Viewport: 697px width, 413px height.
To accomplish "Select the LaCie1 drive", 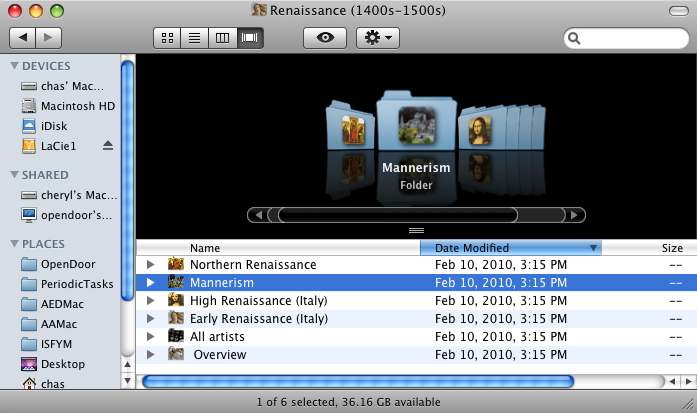I will point(49,146).
